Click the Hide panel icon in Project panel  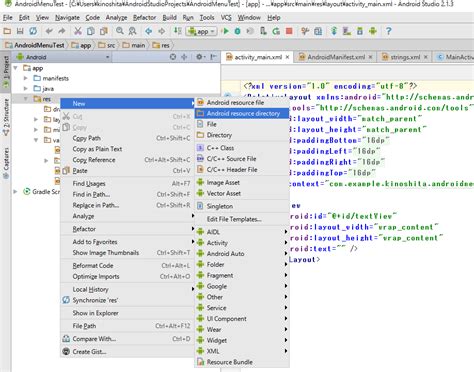click(213, 57)
